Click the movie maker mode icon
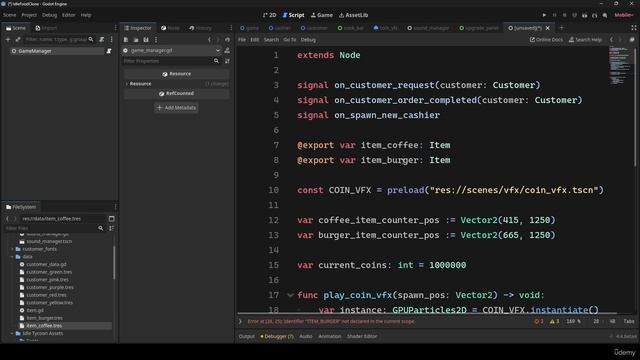The width and height of the screenshot is (640, 360). (605, 15)
